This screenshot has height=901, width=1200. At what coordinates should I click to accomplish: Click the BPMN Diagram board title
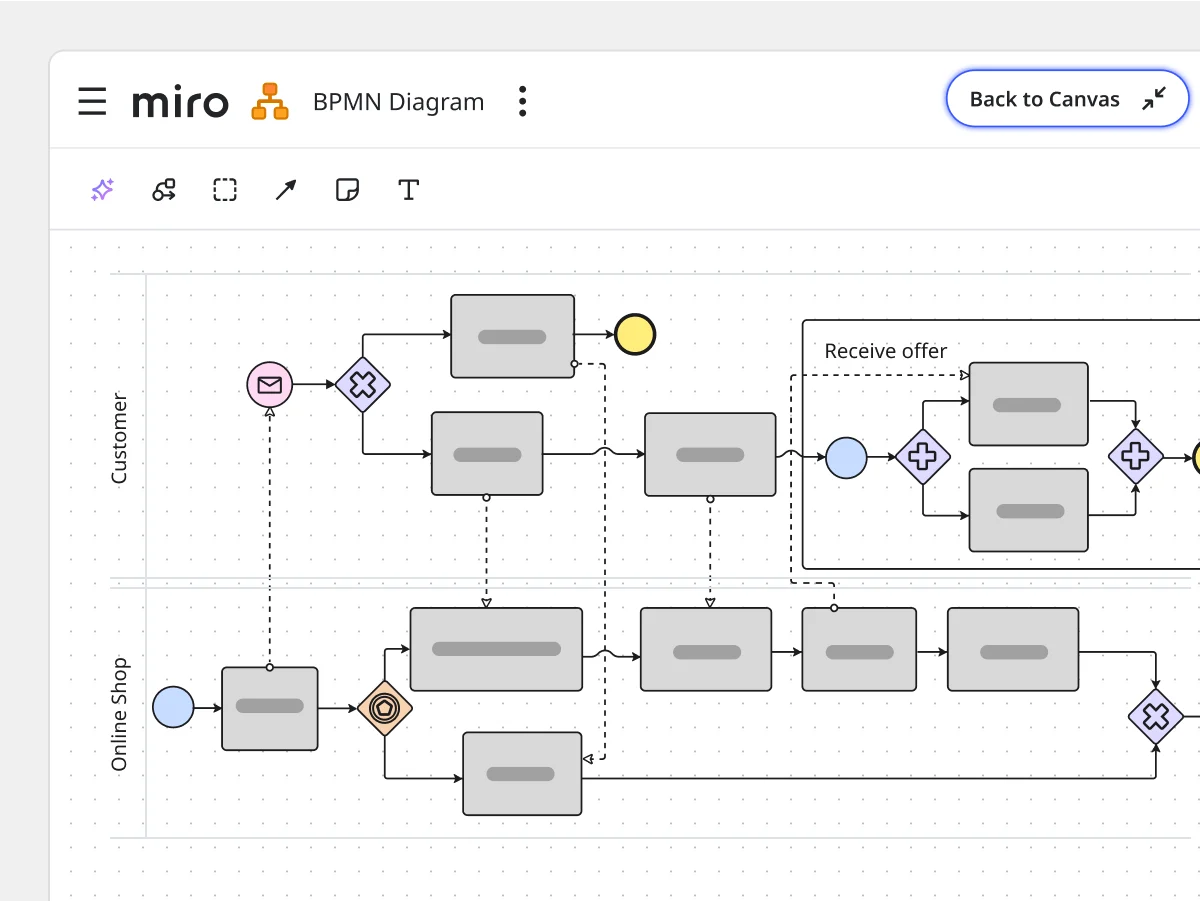pyautogui.click(x=398, y=102)
